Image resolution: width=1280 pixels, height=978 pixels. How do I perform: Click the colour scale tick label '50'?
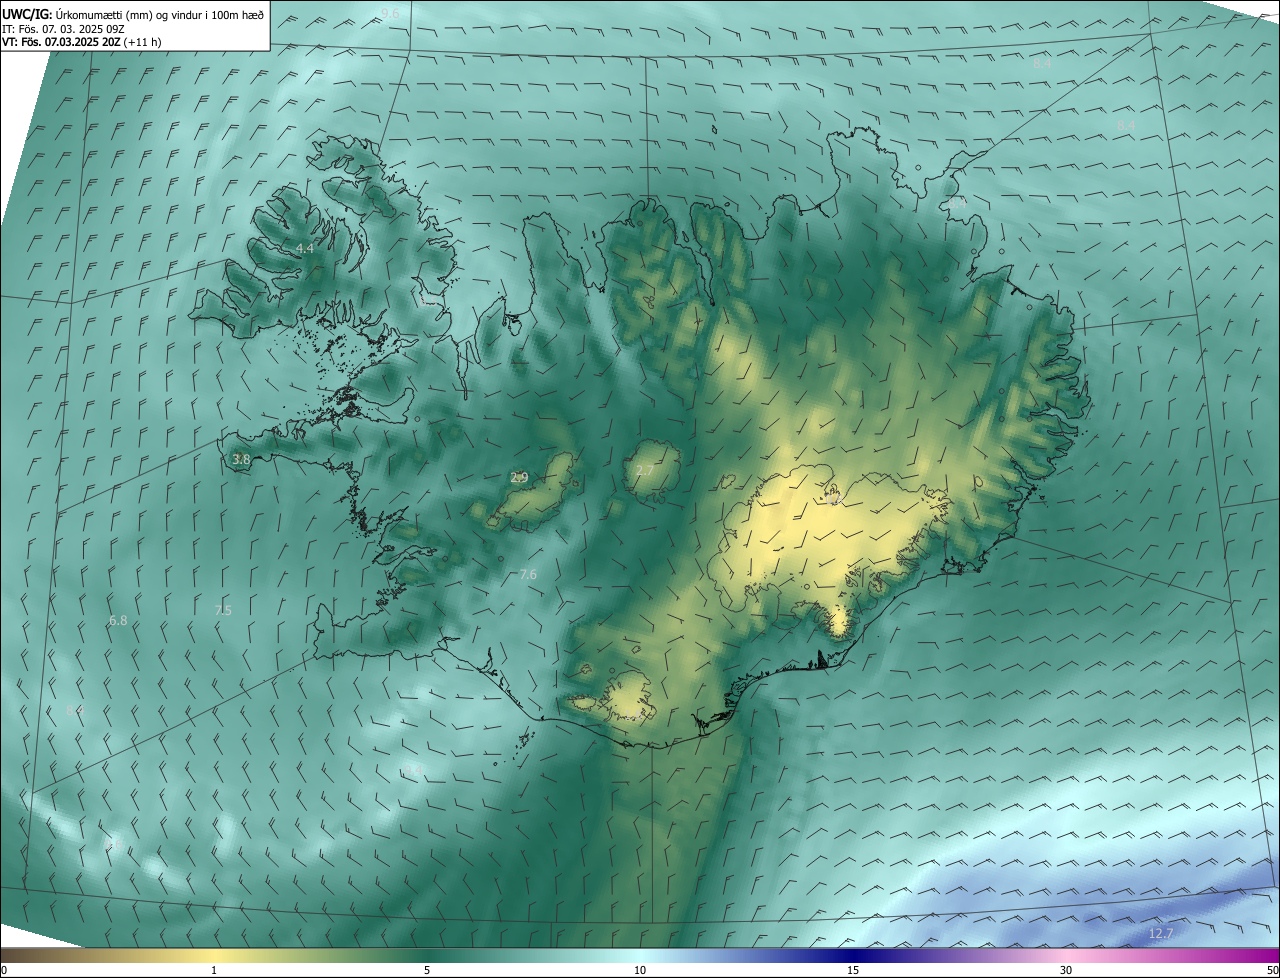tap(1272, 970)
